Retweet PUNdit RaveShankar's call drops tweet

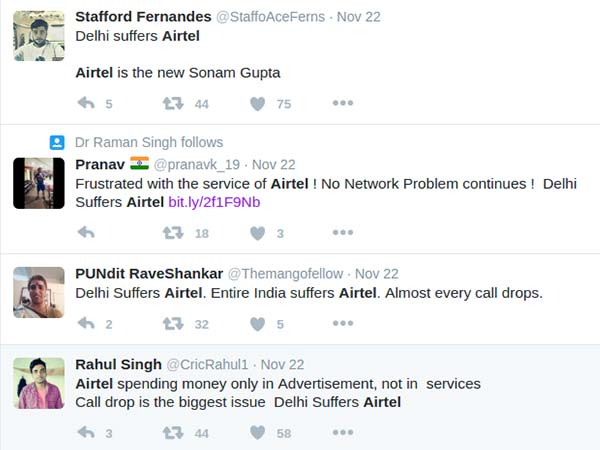[x=173, y=324]
